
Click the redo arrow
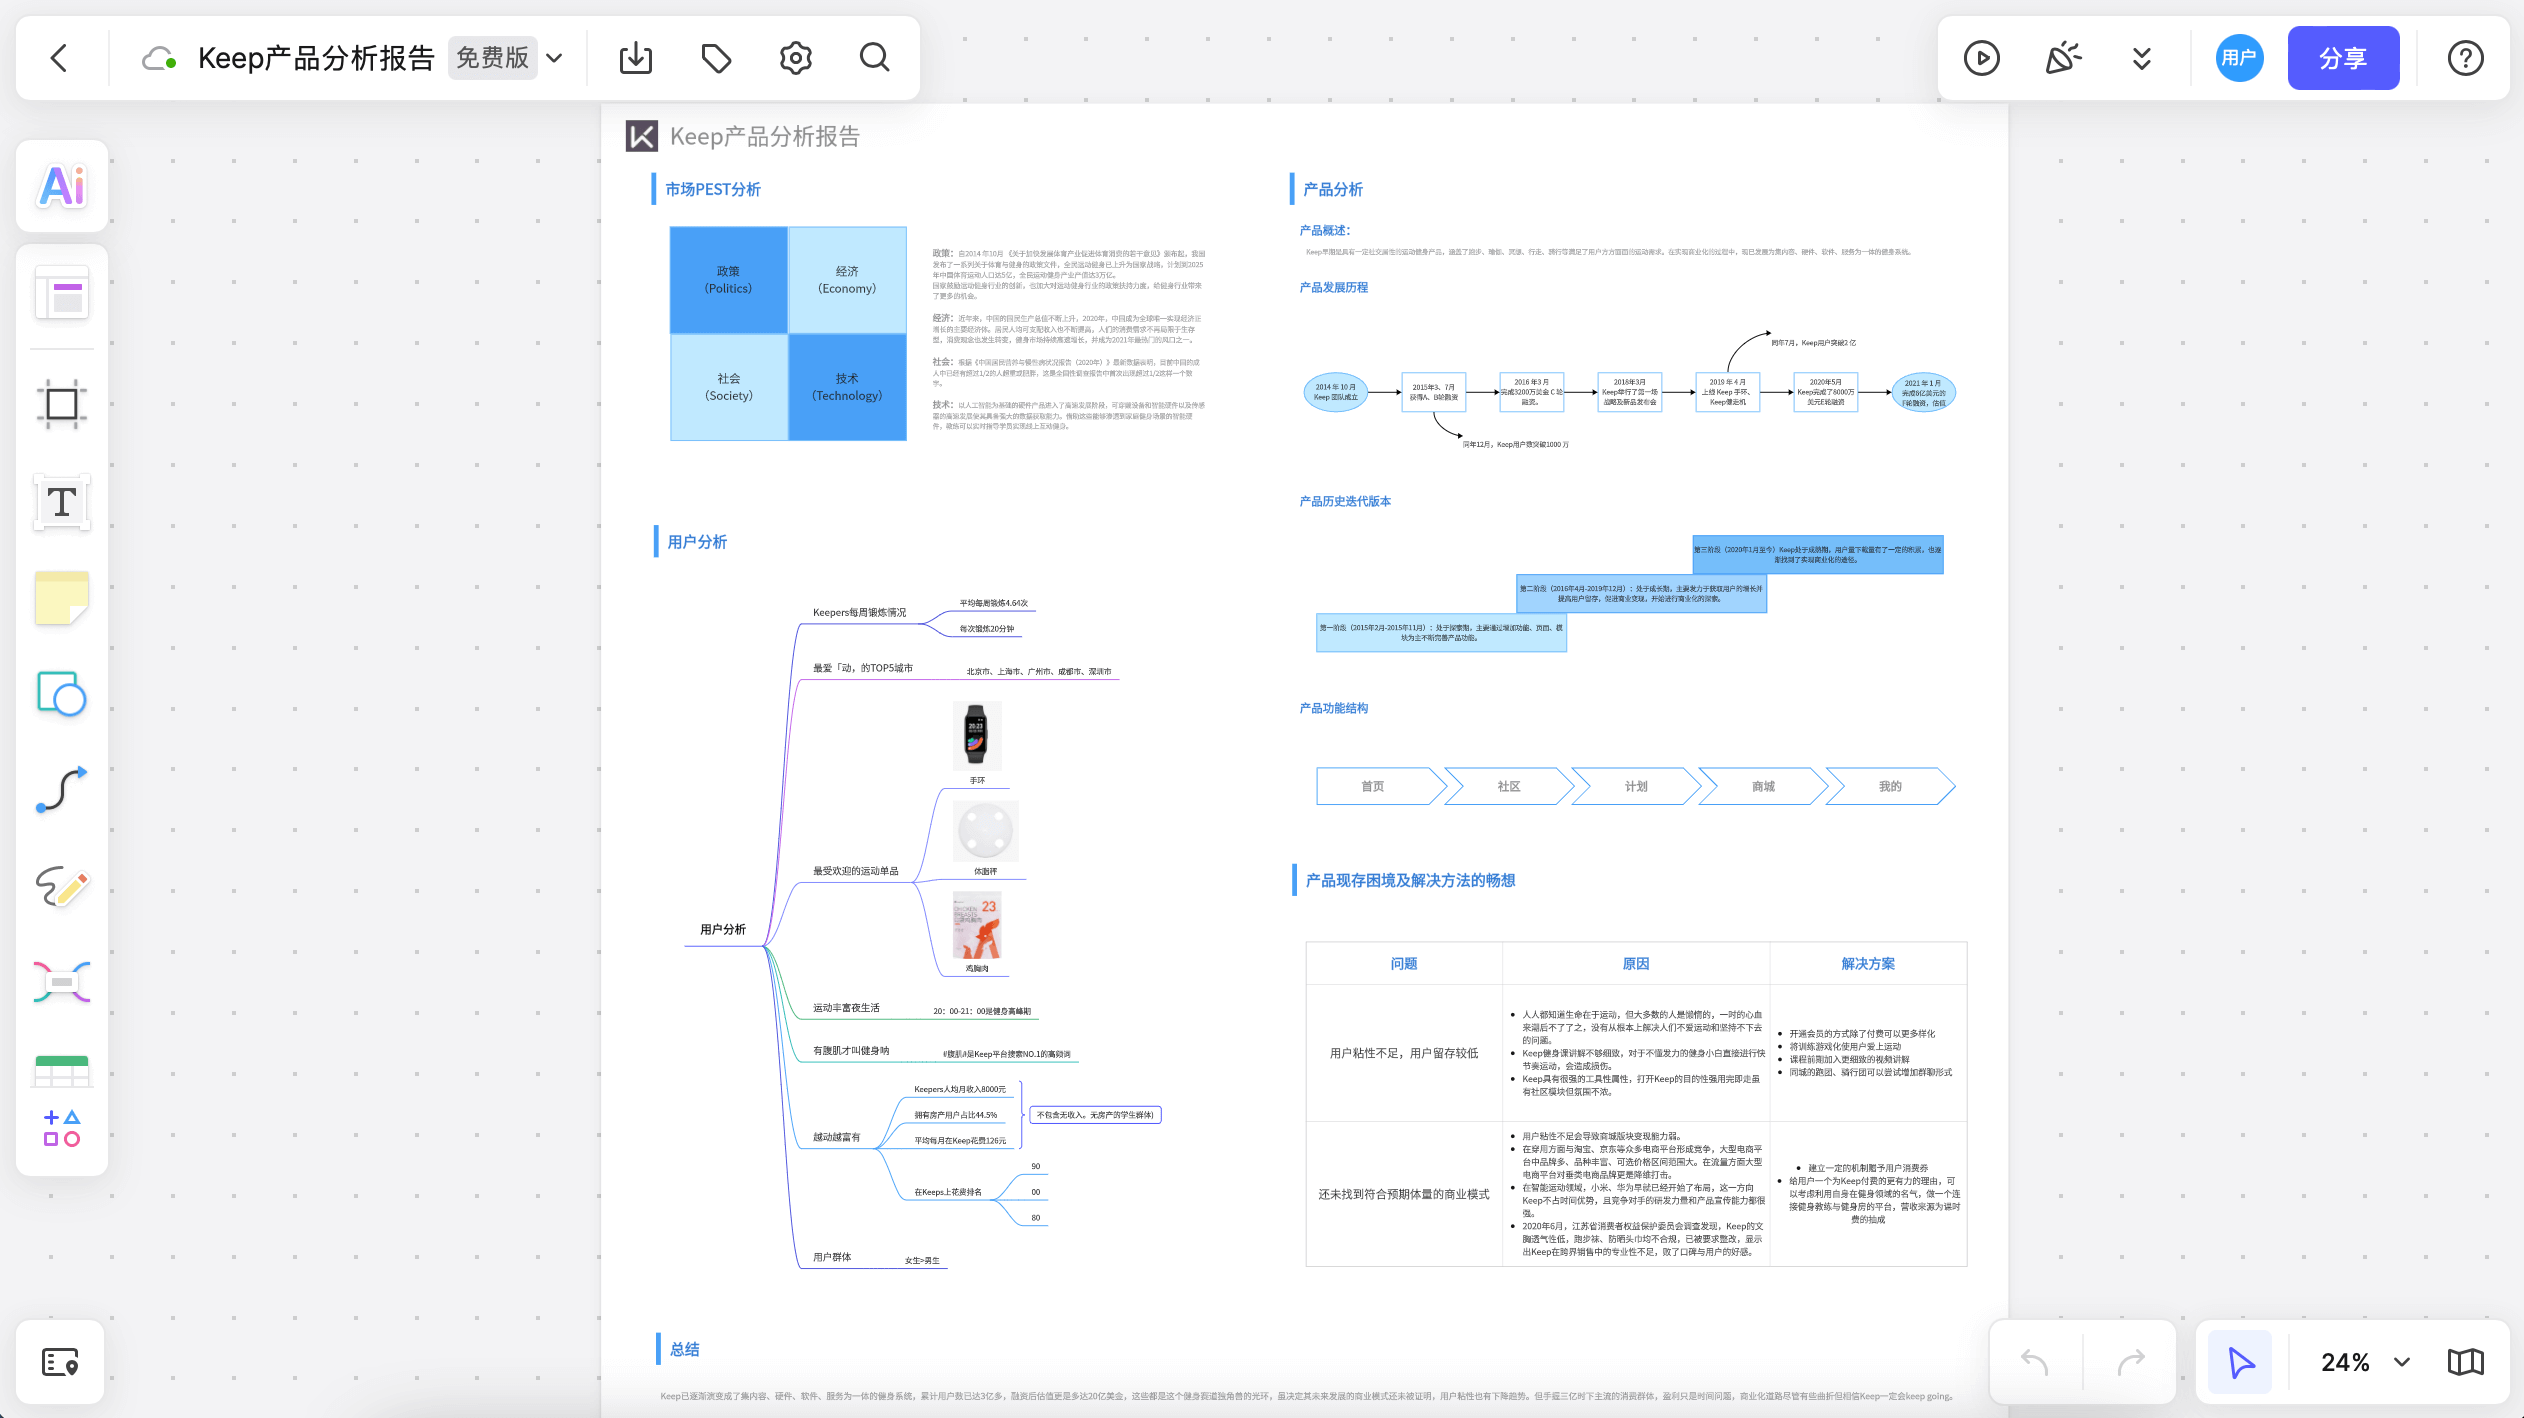click(2131, 1361)
